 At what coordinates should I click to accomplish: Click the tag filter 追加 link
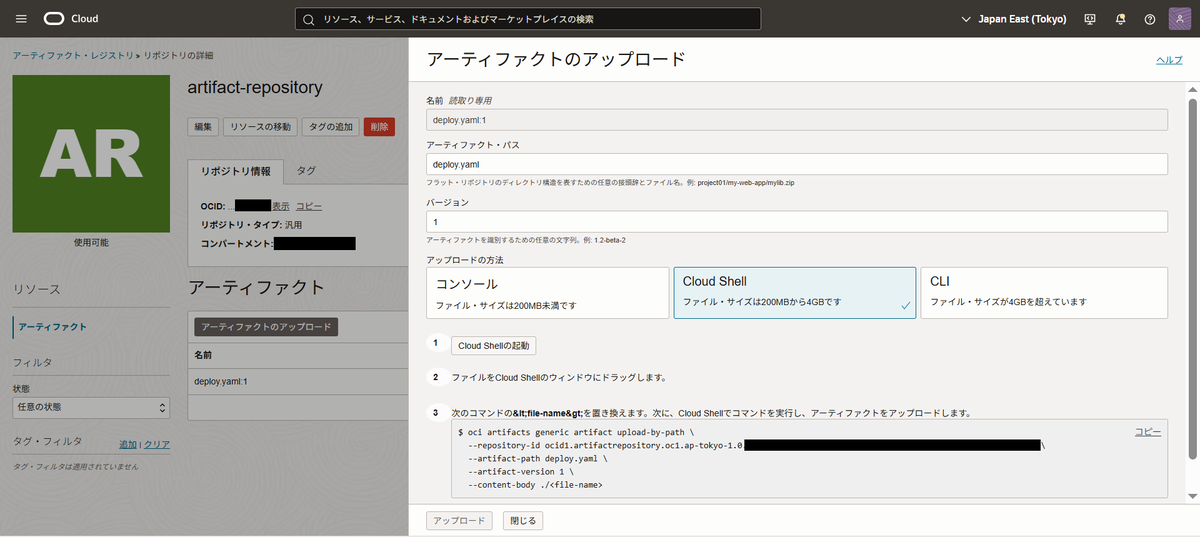(x=128, y=443)
